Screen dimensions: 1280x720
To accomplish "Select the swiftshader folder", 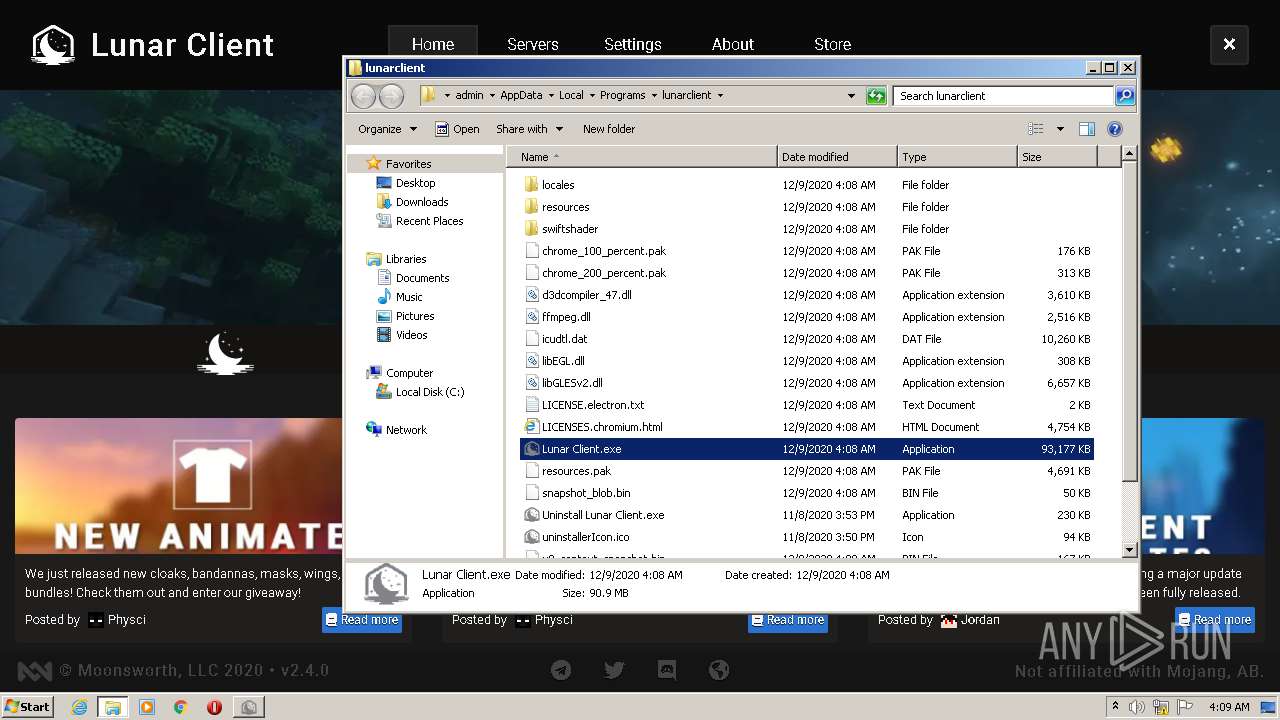I will 569,229.
